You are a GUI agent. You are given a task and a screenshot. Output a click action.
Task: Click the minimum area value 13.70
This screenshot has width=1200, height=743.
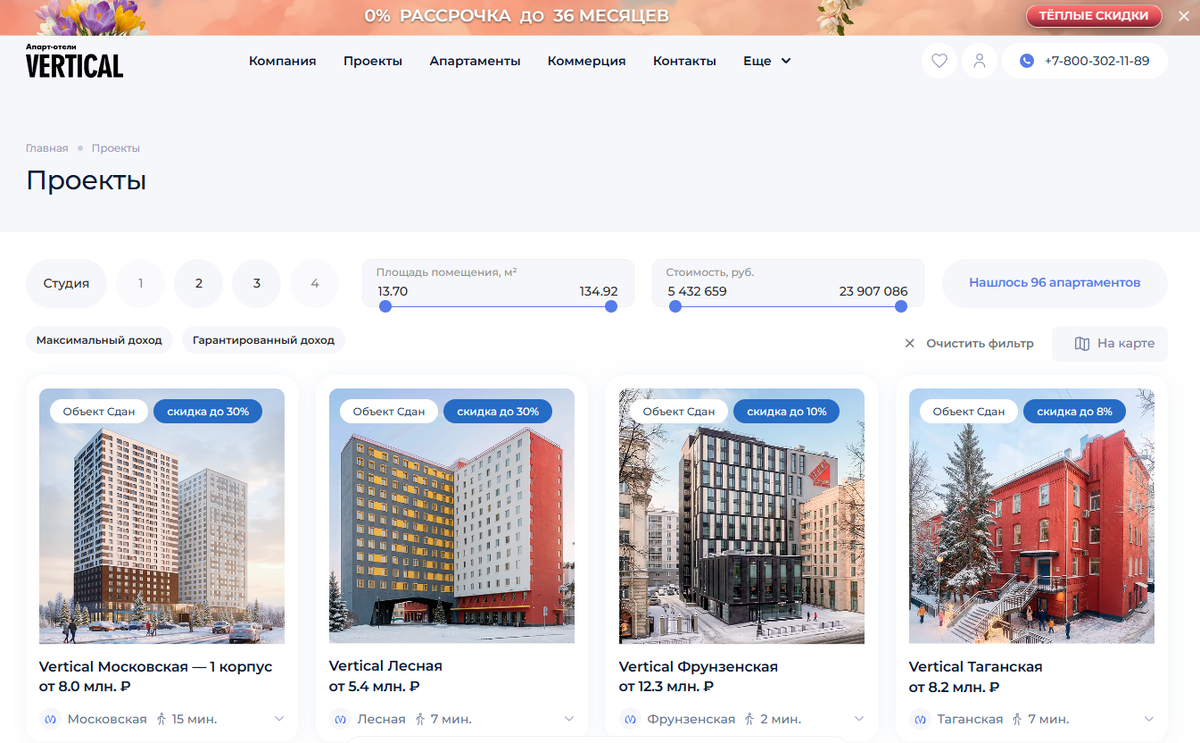tap(393, 292)
